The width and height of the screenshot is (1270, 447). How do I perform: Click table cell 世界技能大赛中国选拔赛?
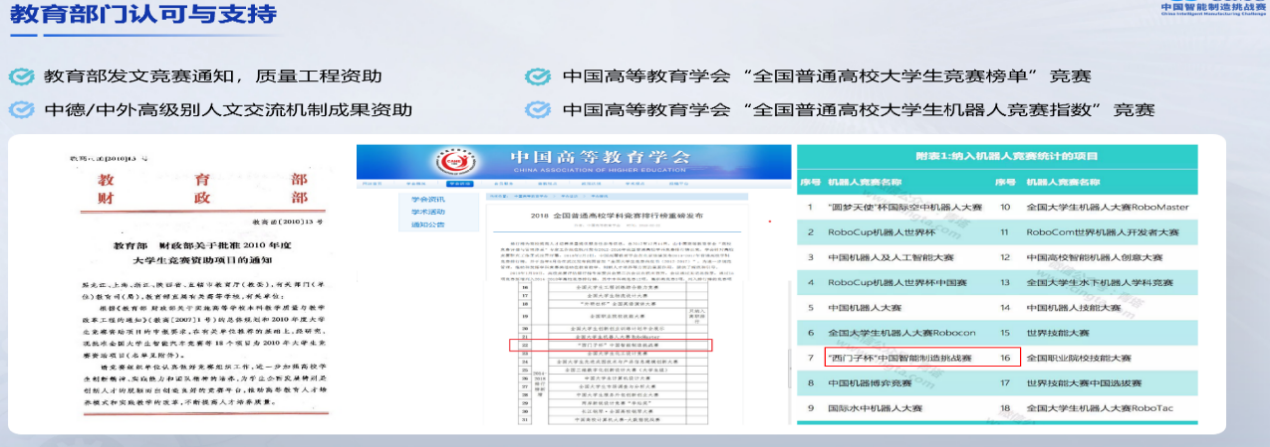[x=1086, y=382]
